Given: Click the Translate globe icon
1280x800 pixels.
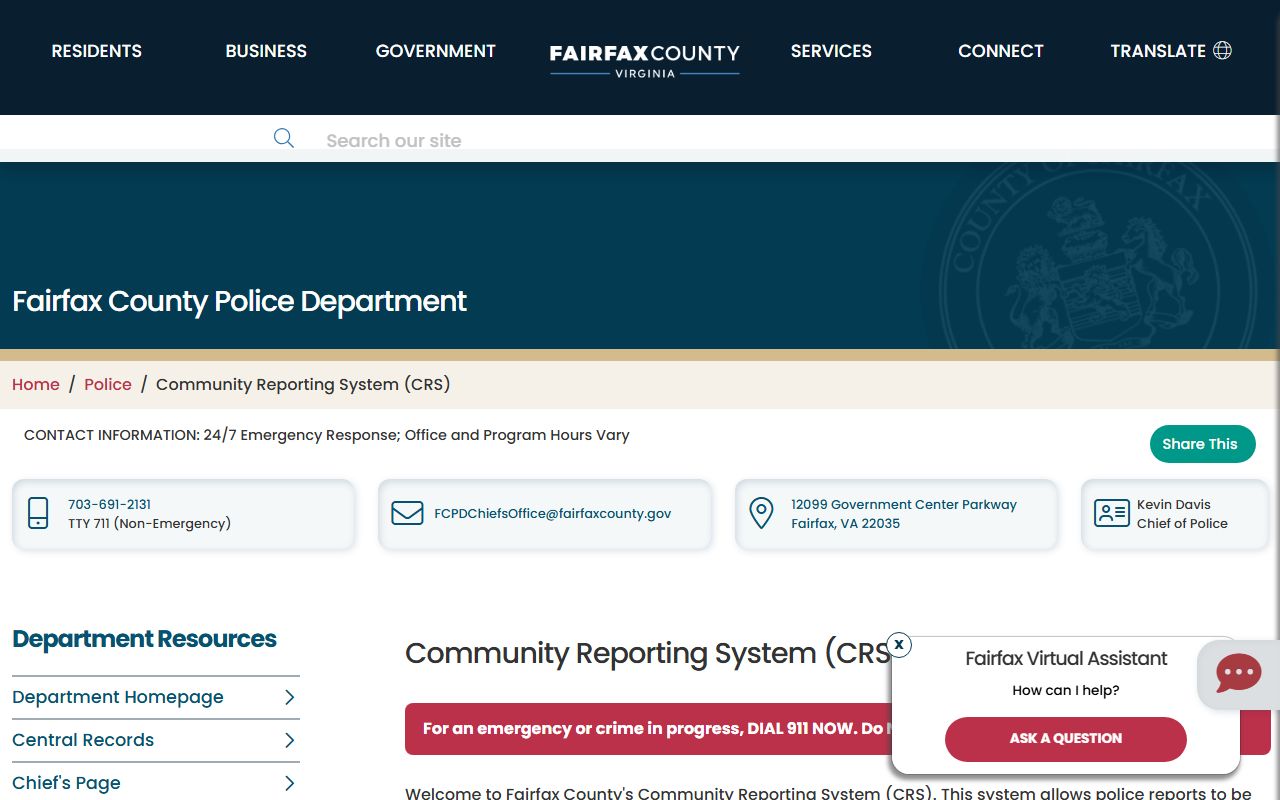Looking at the screenshot, I should 1222,51.
